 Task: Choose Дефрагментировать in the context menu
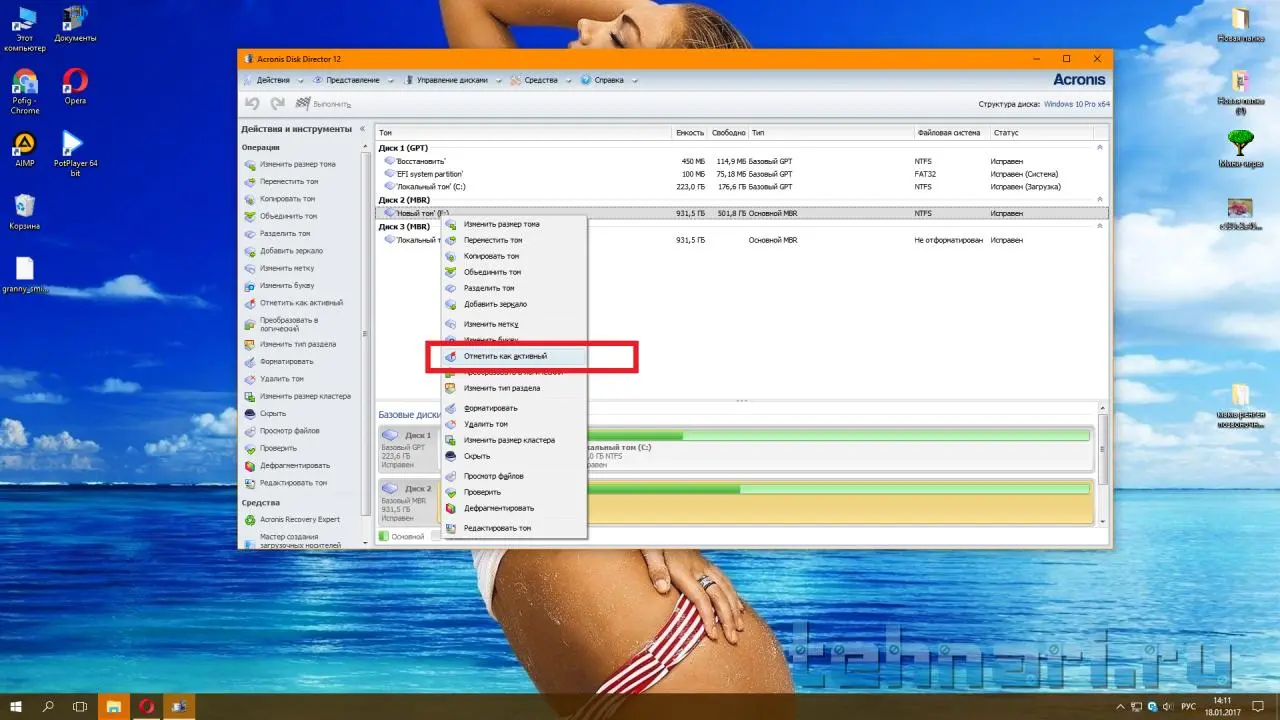pos(514,508)
